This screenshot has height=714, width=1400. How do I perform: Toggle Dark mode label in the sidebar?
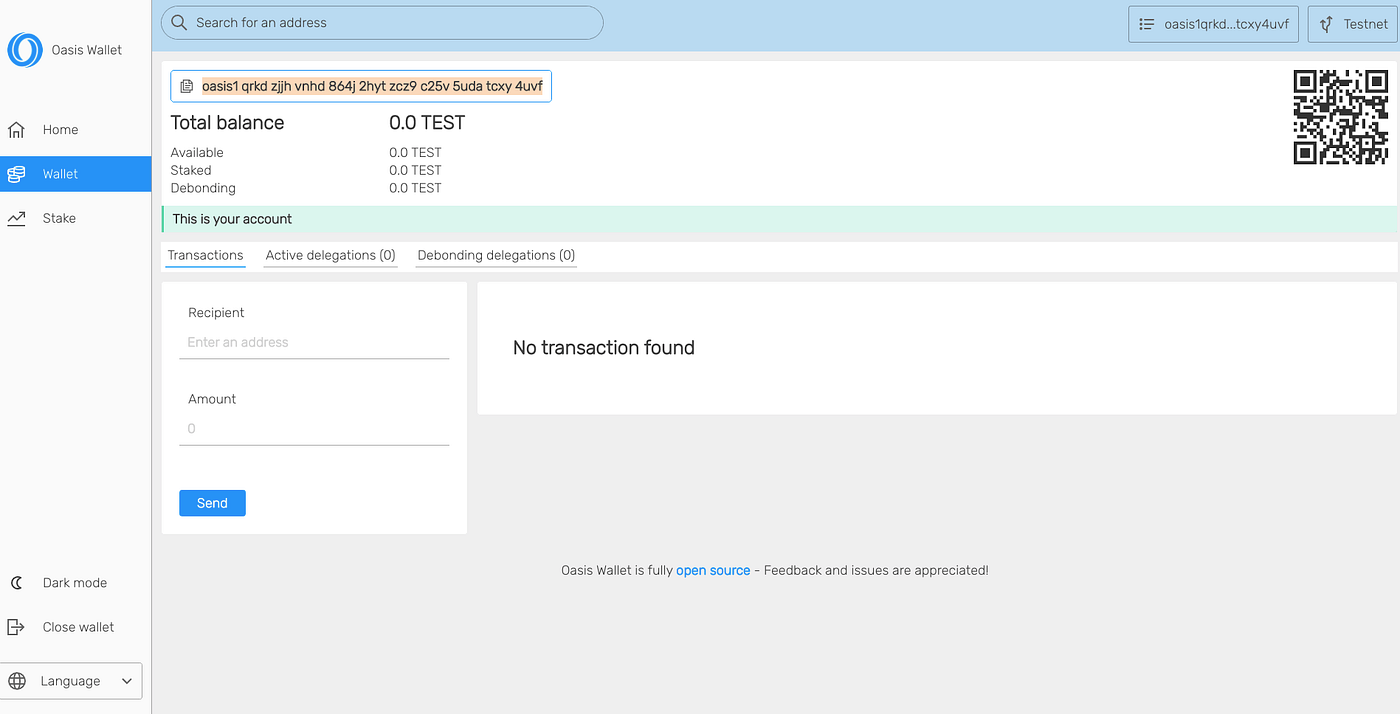pos(75,583)
